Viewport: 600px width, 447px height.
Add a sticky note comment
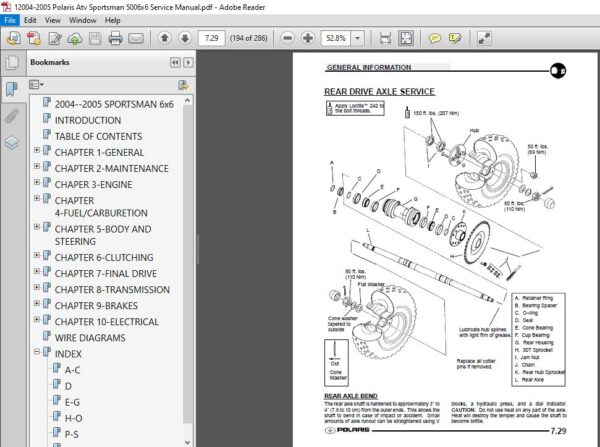click(x=434, y=38)
